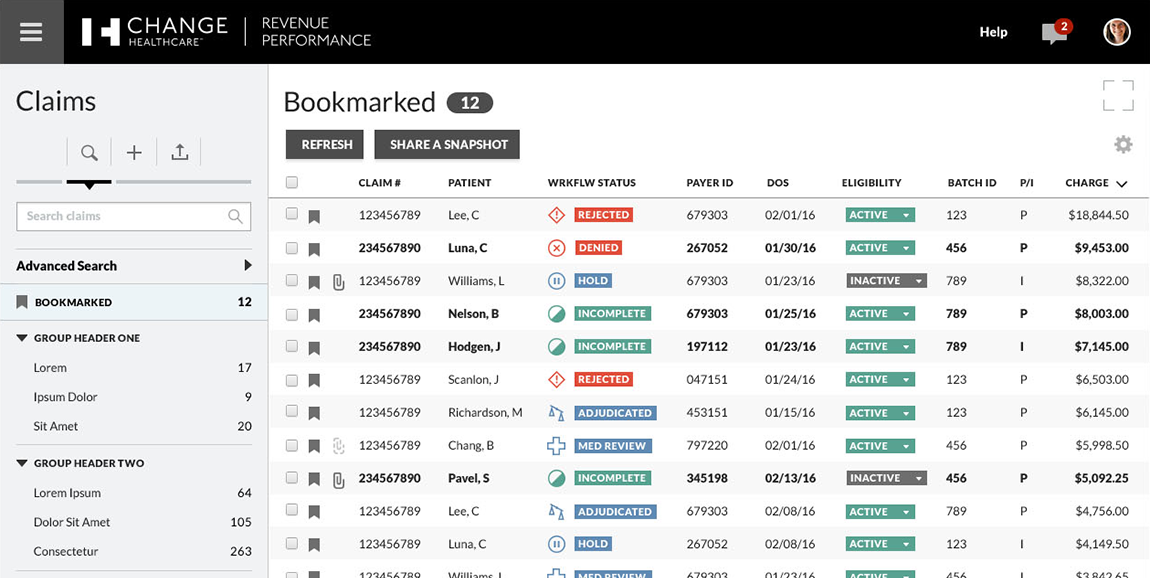Collapse Group Header One section
Viewport: 1150px width, 578px height.
(x=22, y=338)
